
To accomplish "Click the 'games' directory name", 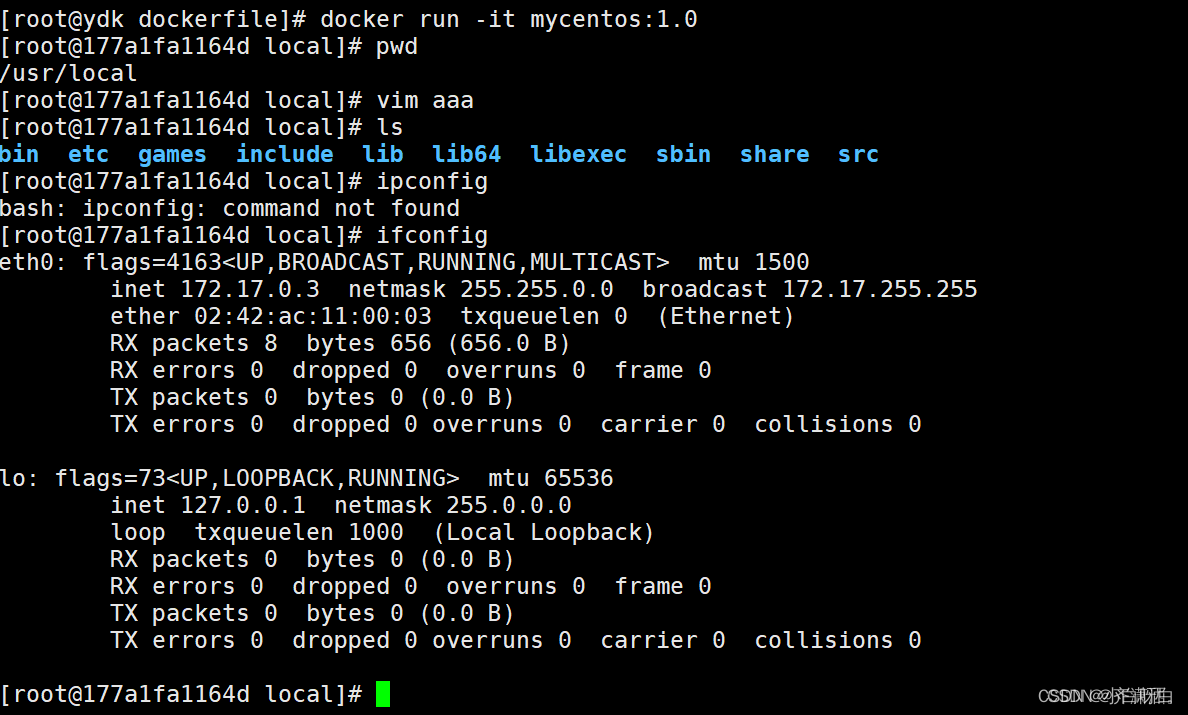I will (172, 155).
